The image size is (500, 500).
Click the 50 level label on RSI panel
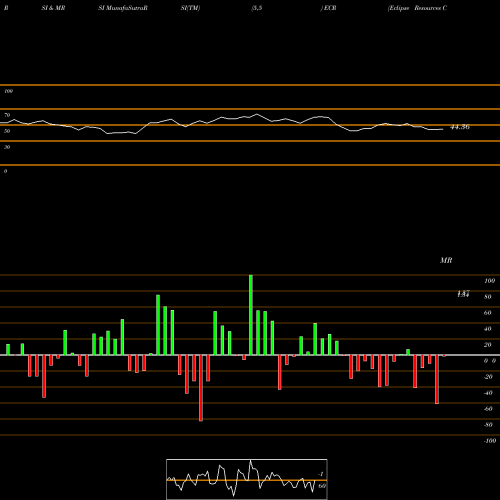tap(7, 131)
